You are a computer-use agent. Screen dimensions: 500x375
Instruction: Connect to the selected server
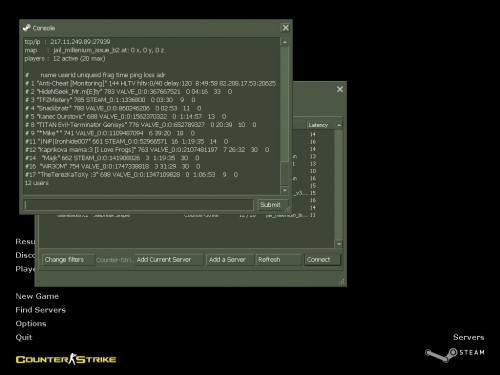click(322, 260)
